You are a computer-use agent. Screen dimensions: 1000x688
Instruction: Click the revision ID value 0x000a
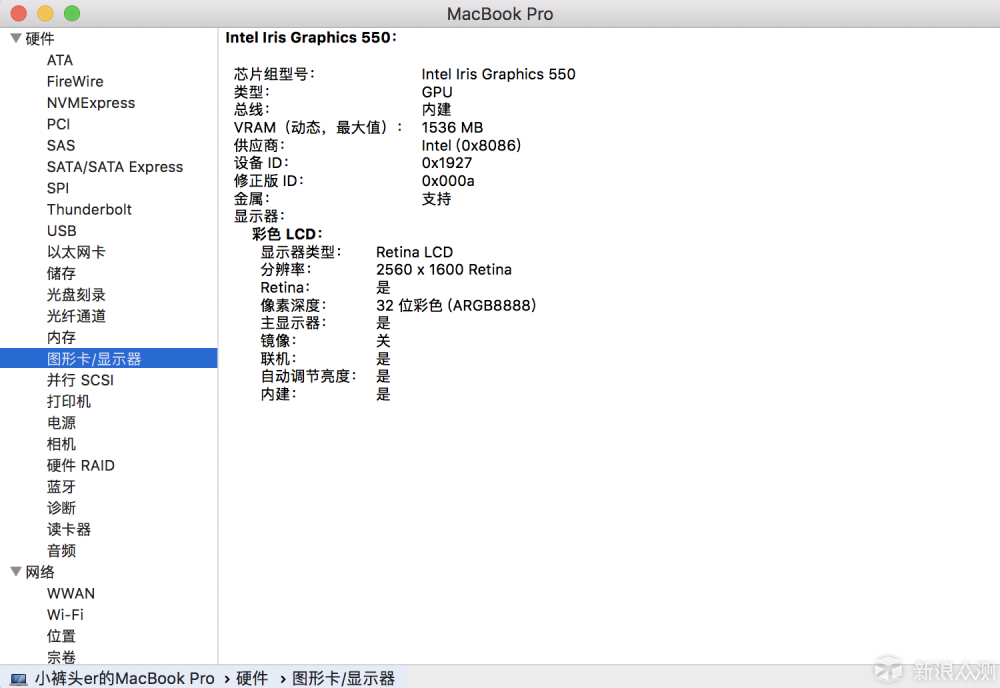click(x=448, y=181)
